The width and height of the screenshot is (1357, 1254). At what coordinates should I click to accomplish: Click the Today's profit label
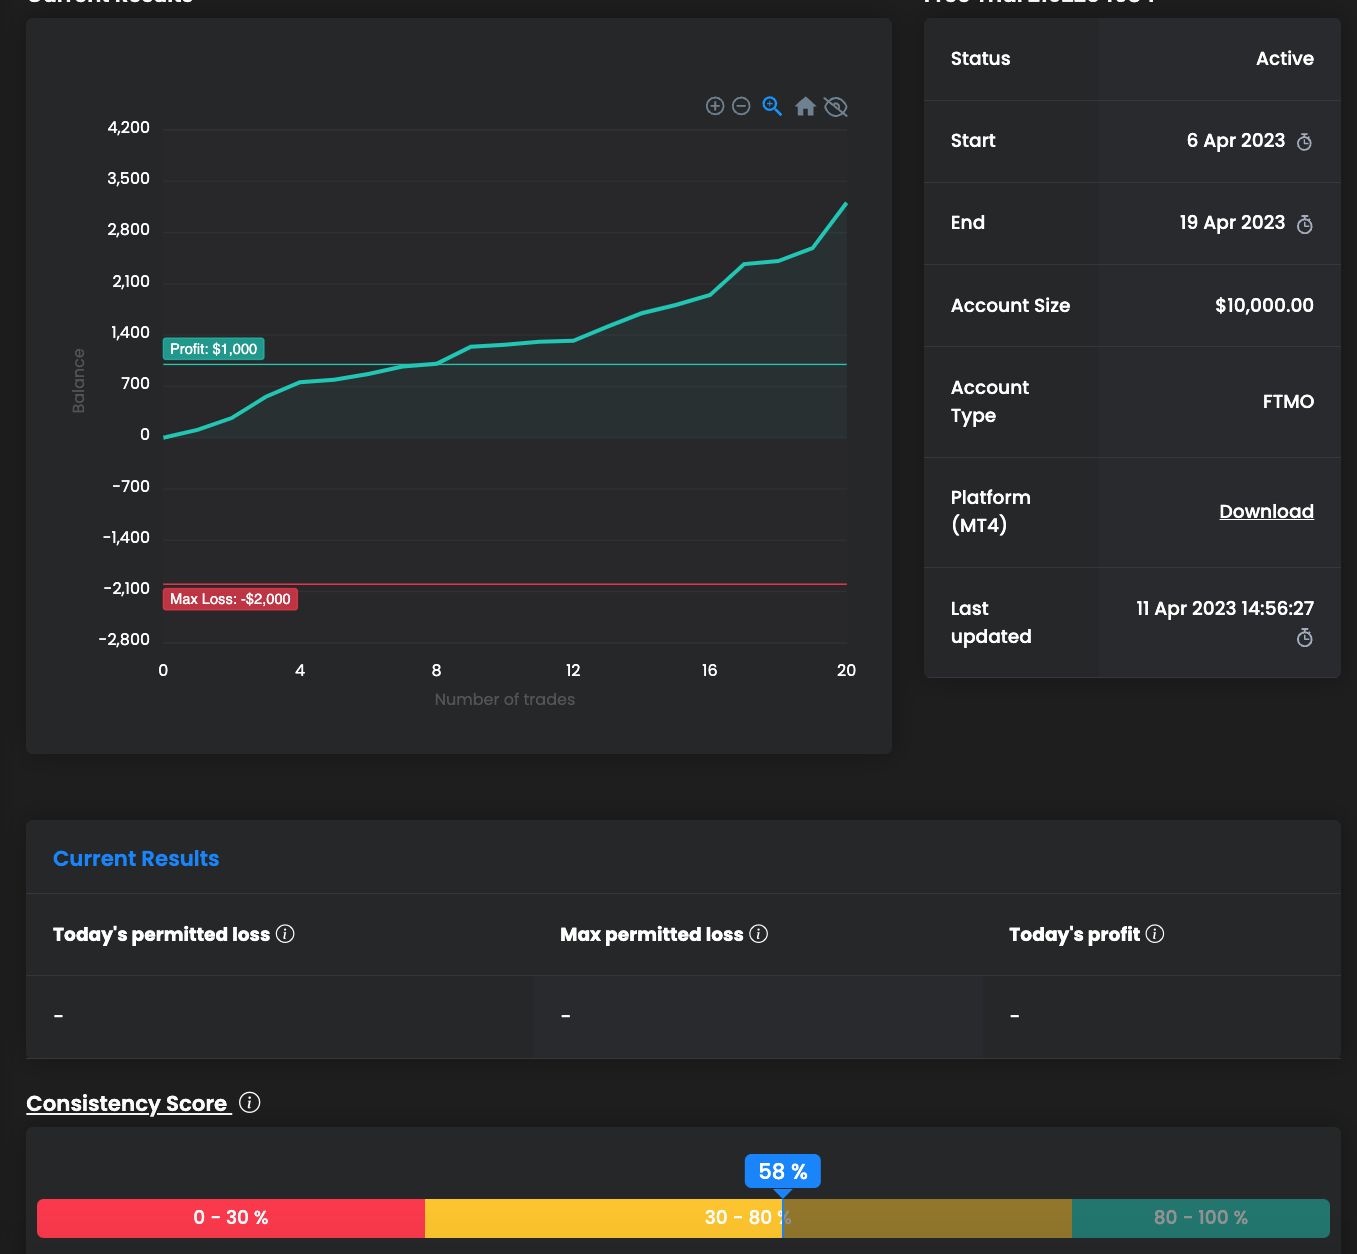(1075, 934)
